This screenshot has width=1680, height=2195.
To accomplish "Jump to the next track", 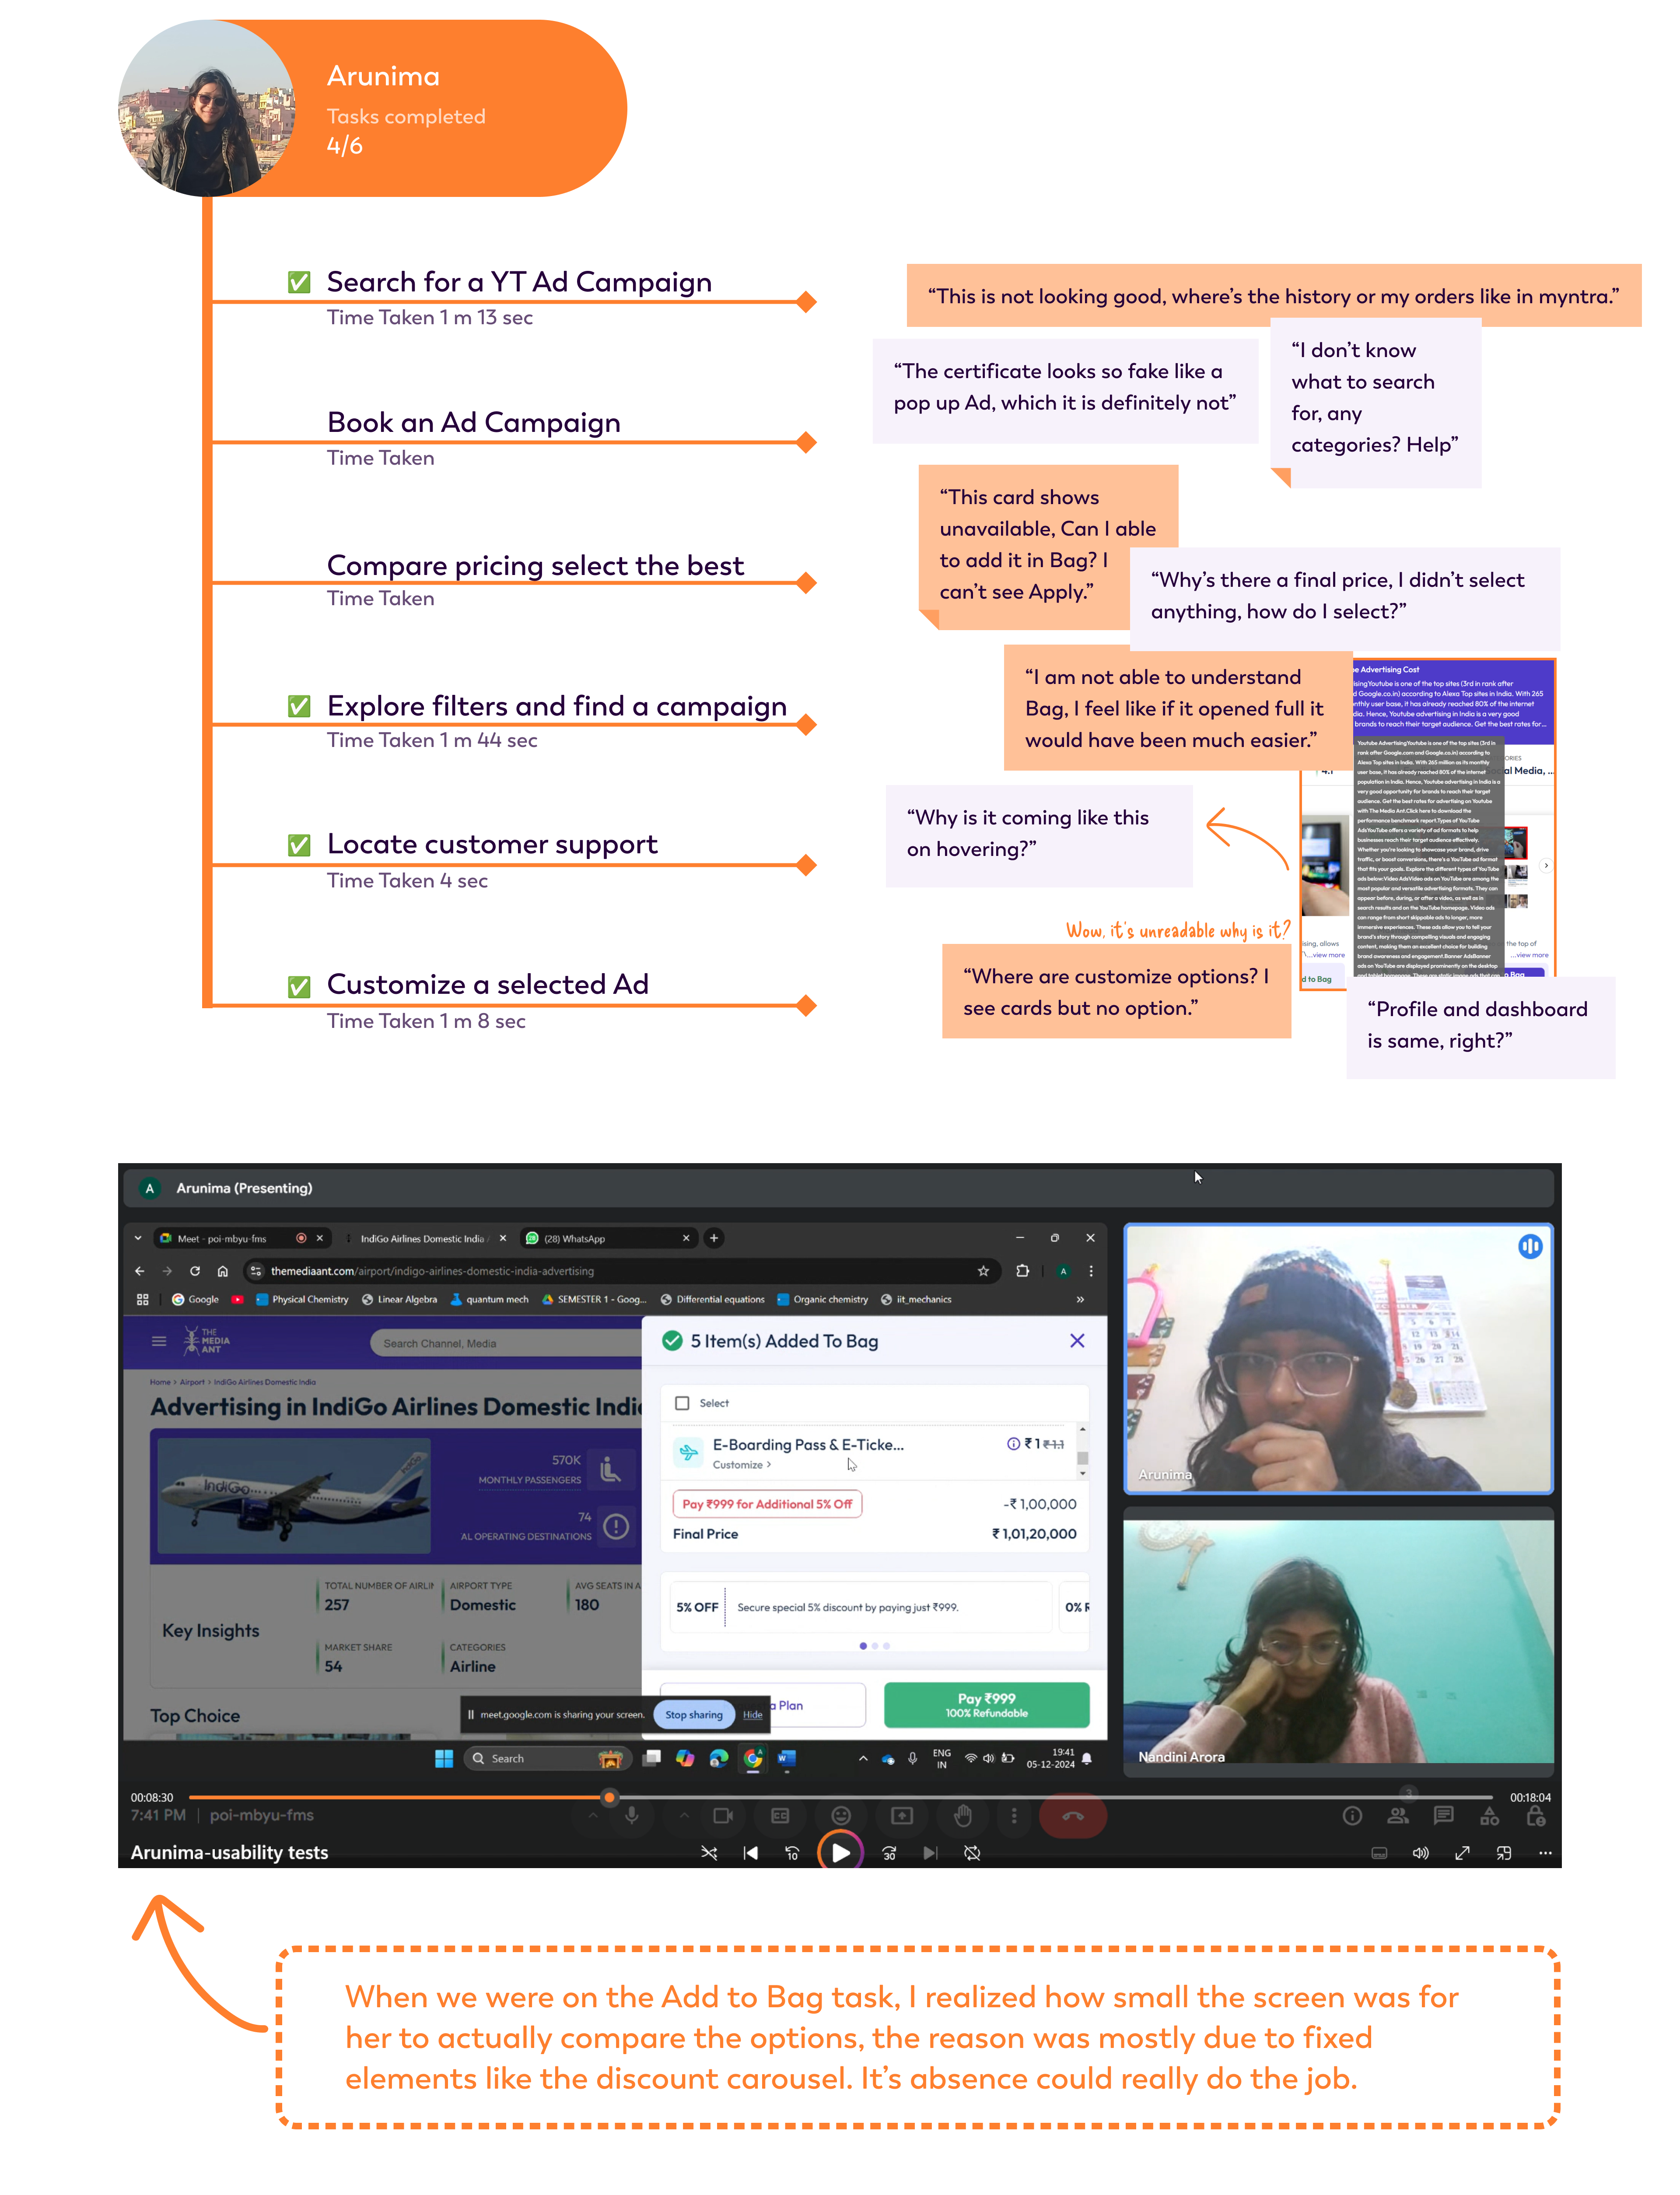I will pos(930,1853).
